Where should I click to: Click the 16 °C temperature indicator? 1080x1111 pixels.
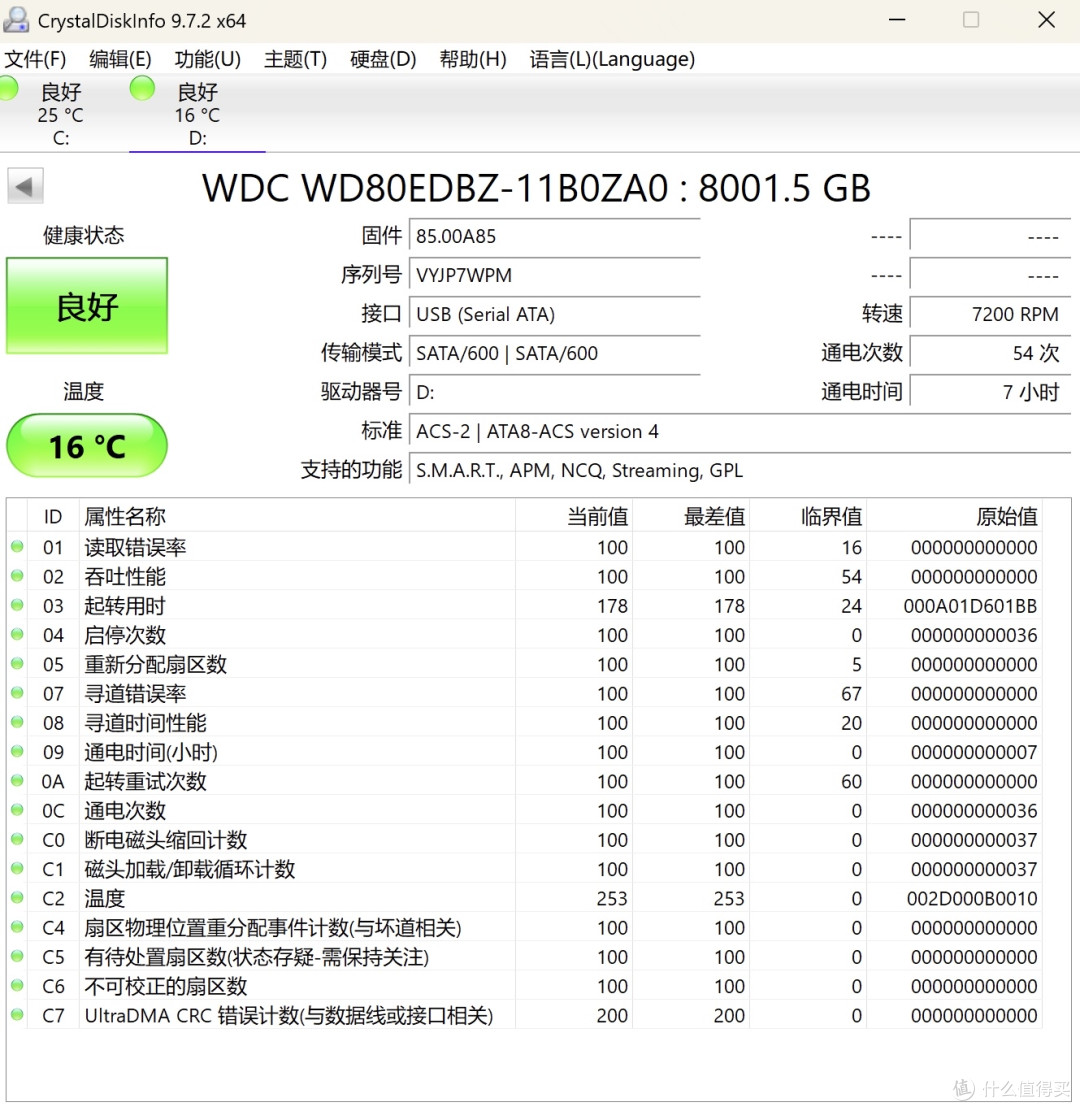87,446
